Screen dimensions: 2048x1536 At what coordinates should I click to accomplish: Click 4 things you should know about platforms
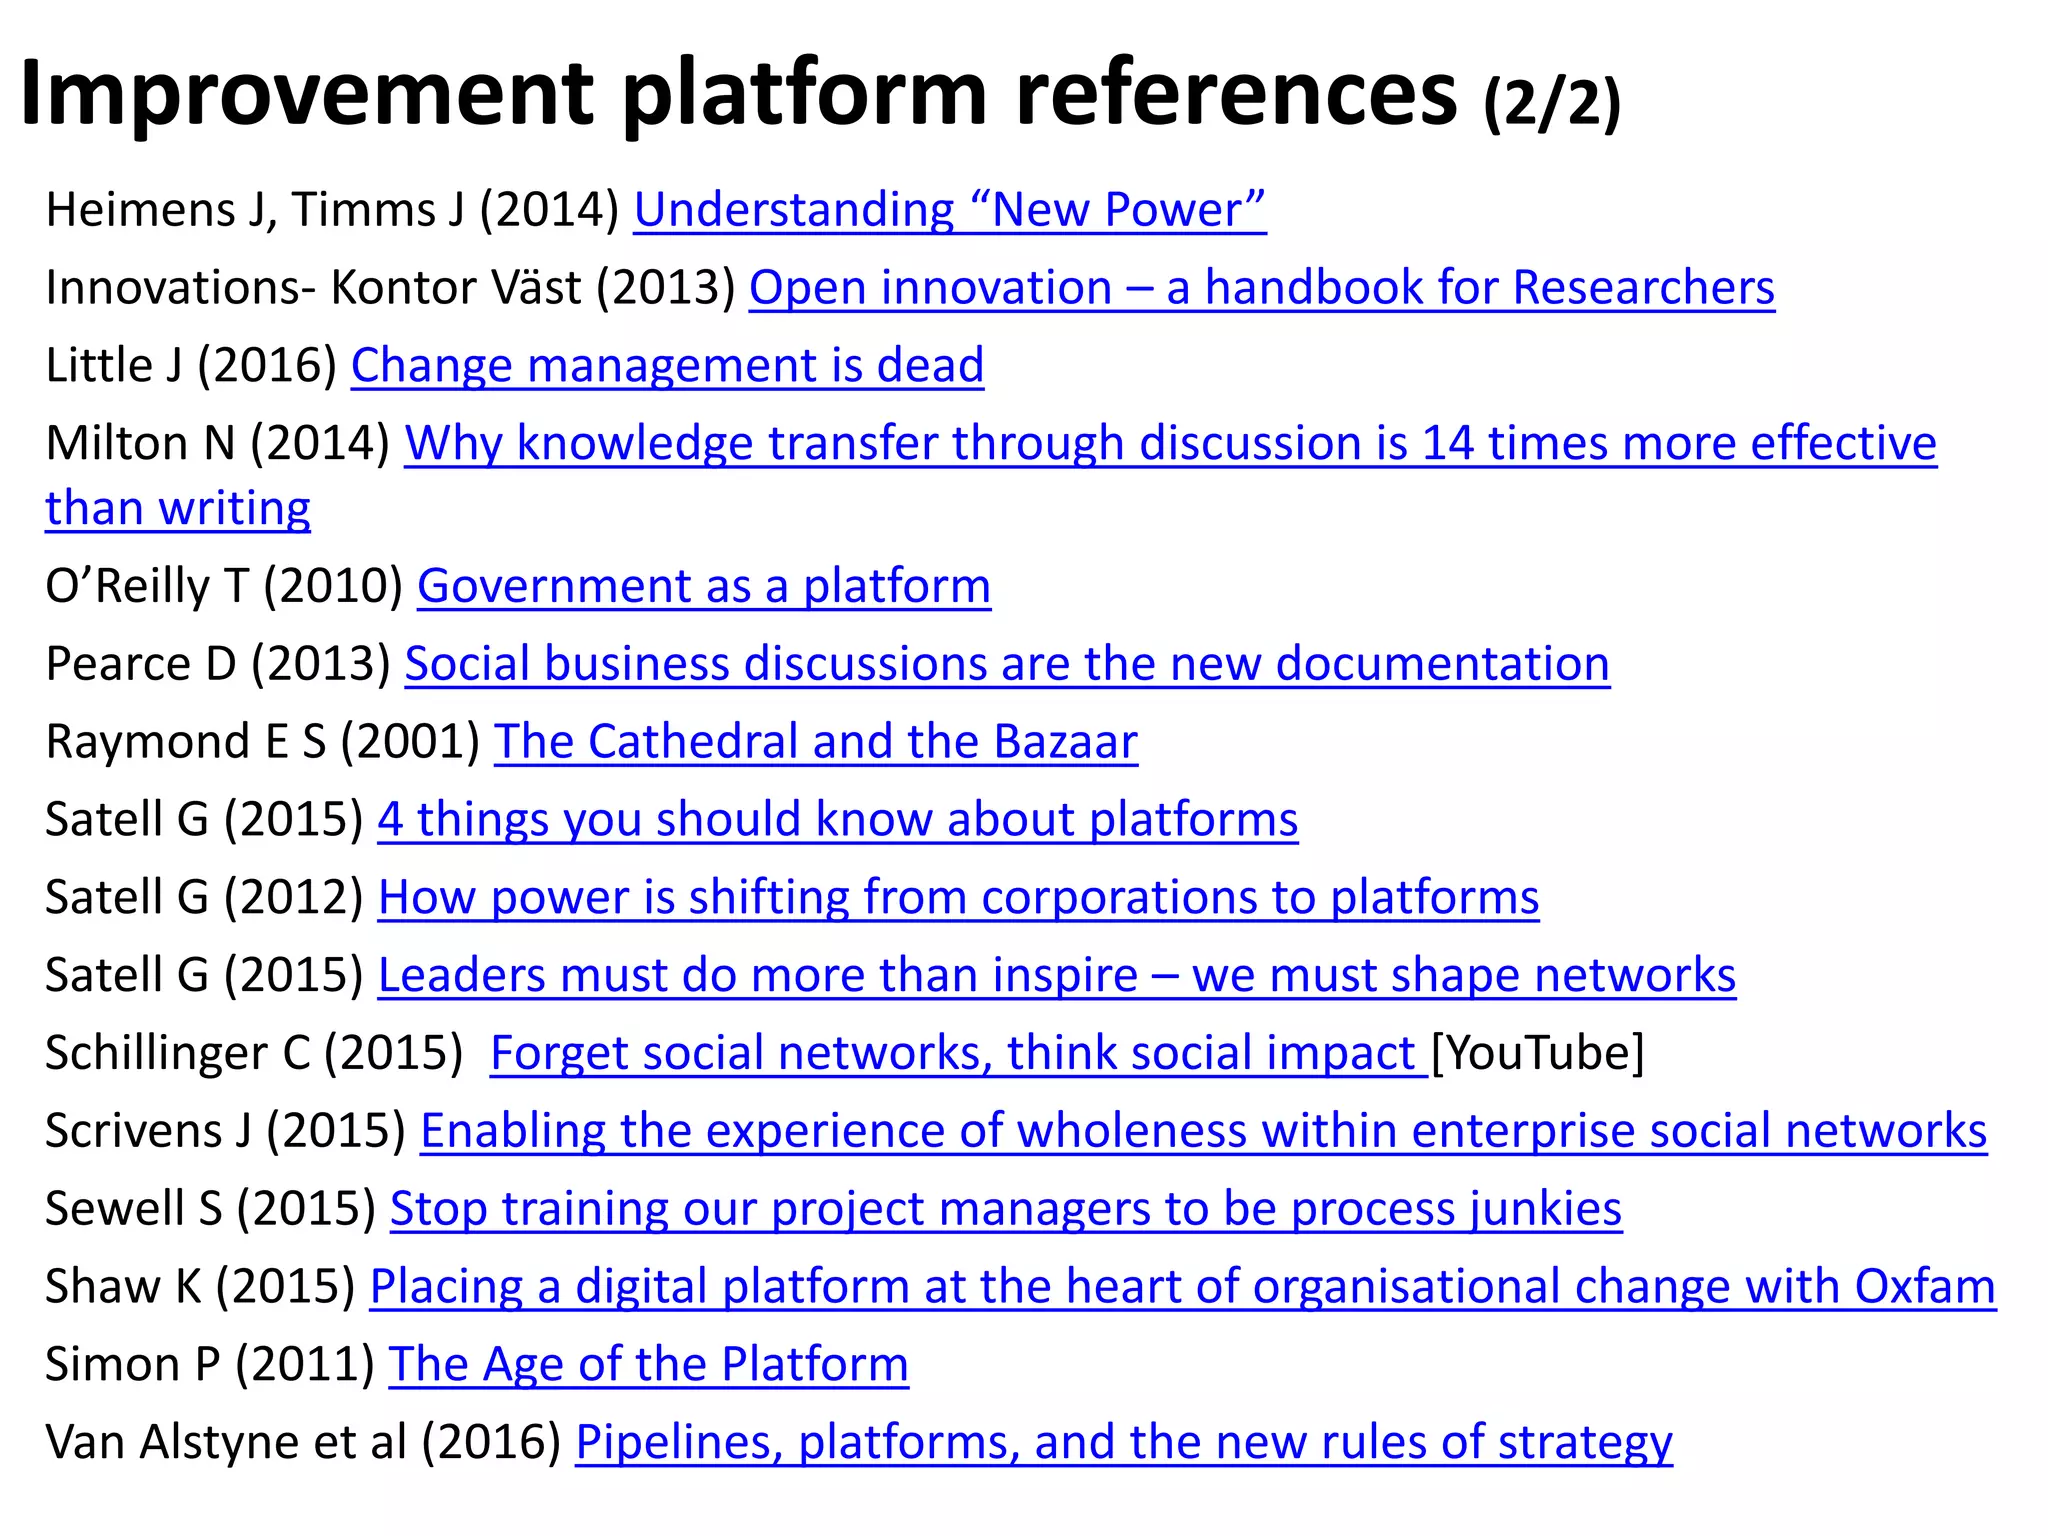pos(838,820)
